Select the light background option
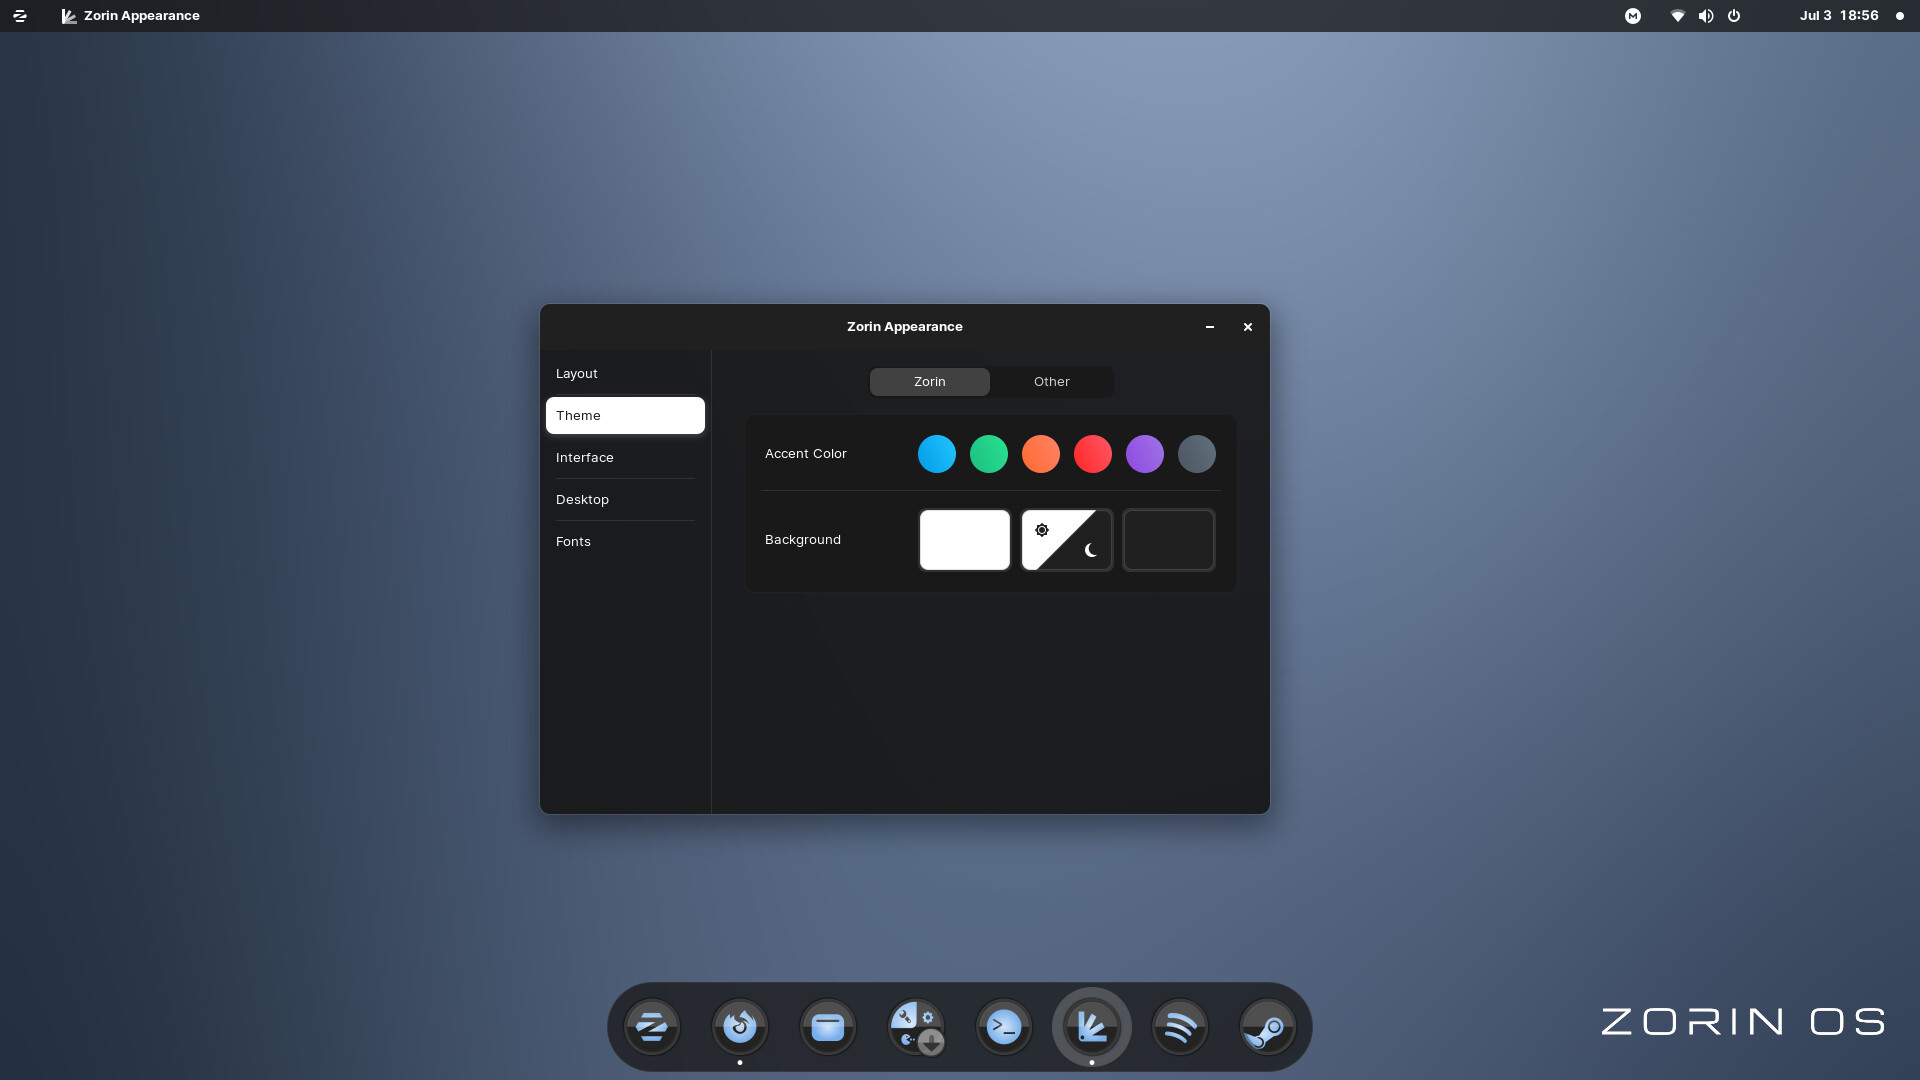This screenshot has height=1080, width=1920. tap(965, 540)
